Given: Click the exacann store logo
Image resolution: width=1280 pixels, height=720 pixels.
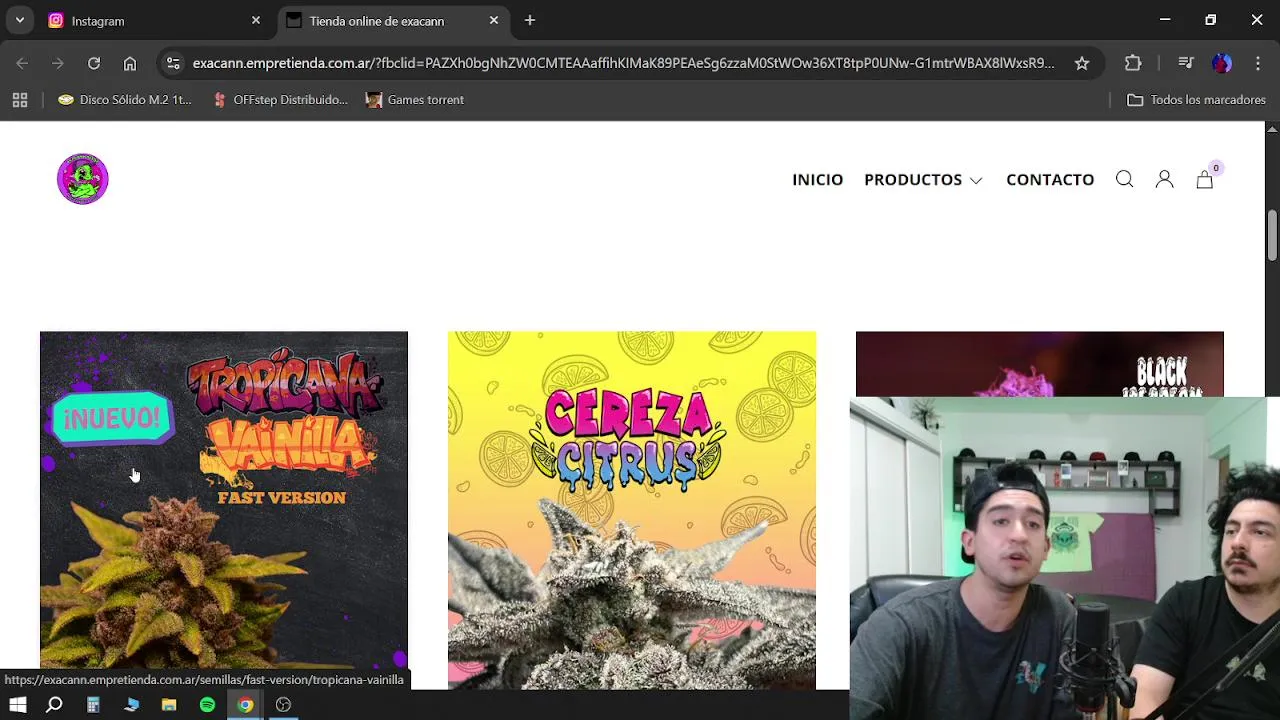Looking at the screenshot, I should coord(82,179).
